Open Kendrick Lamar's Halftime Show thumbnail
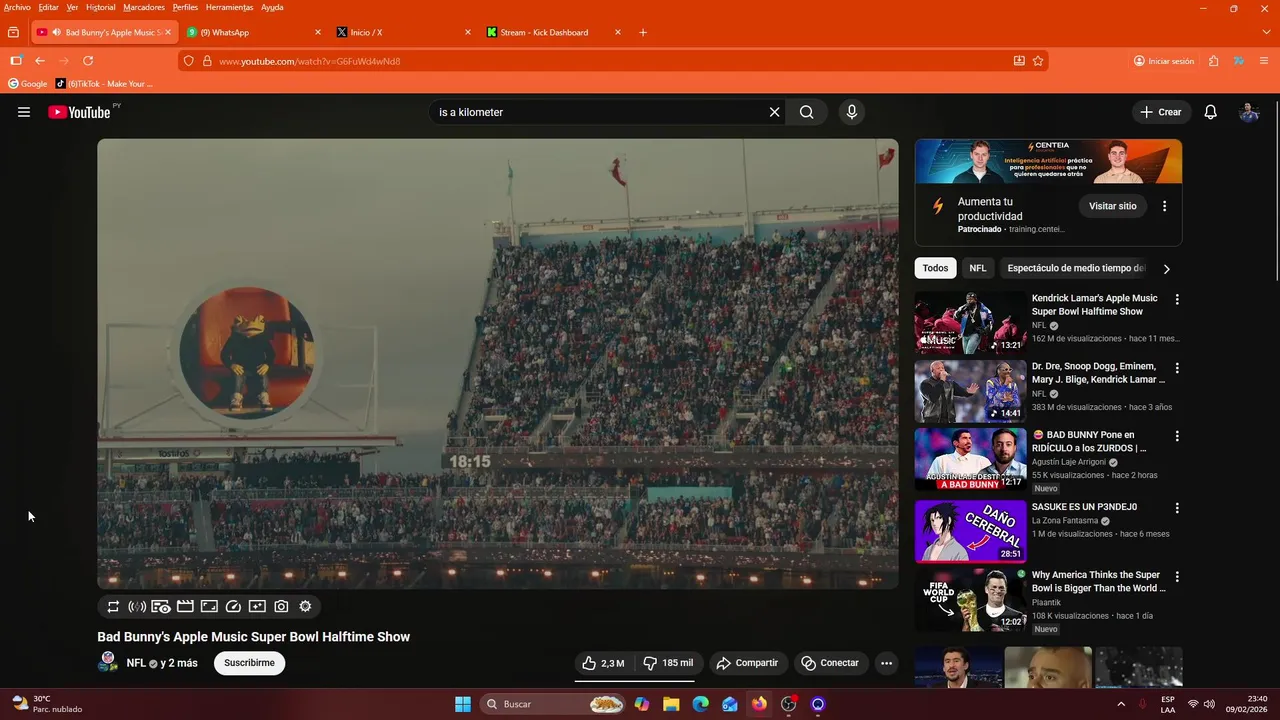Image resolution: width=1280 pixels, height=720 pixels. point(970,323)
